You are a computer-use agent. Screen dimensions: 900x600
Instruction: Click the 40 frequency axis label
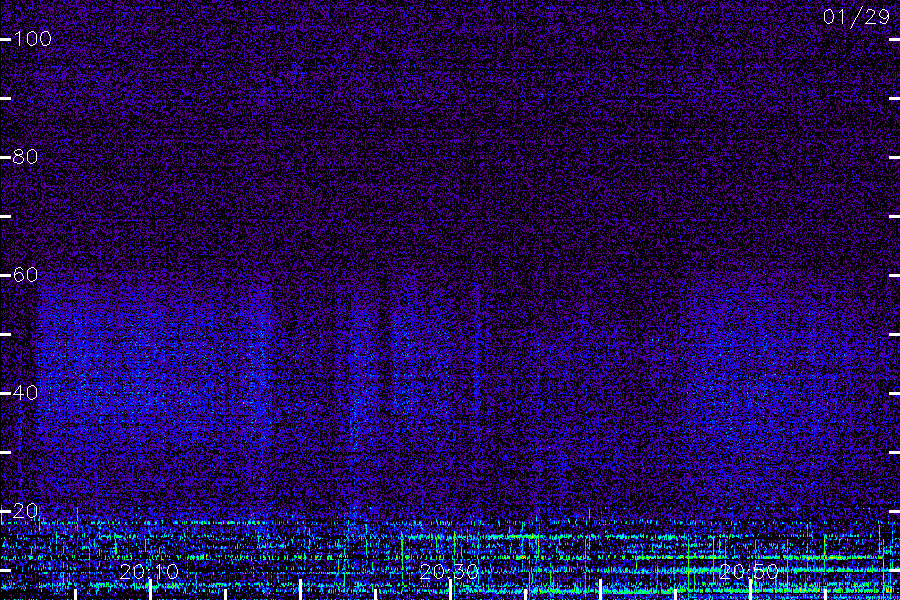tap(25, 393)
